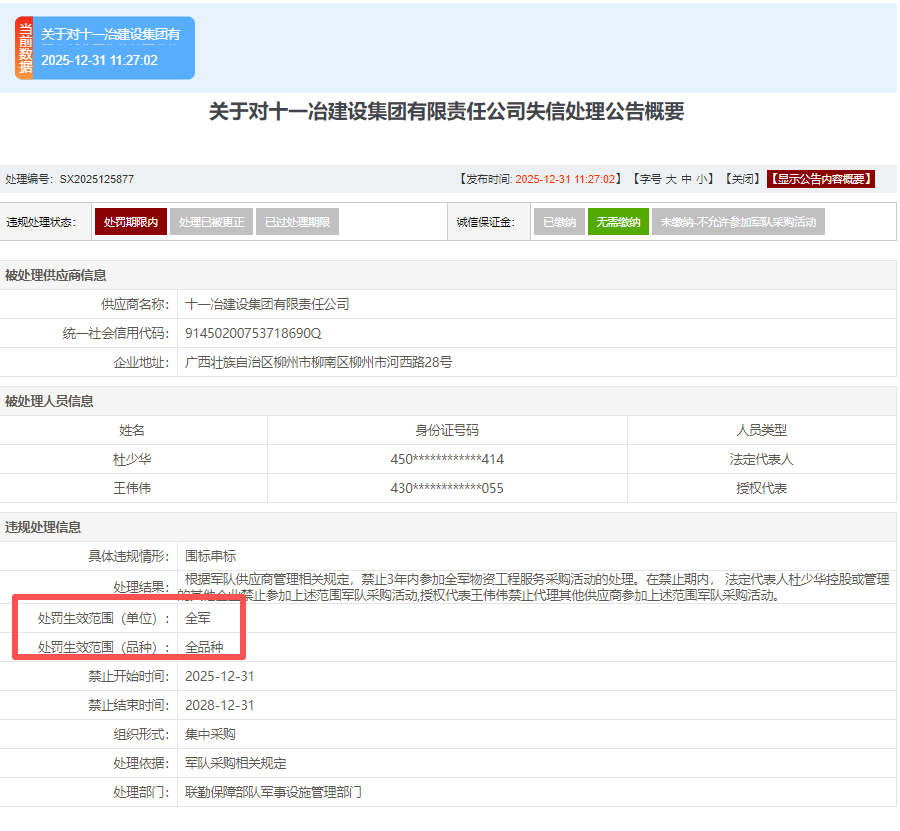Click the 关闭 link
Viewport: 900px width, 831px height.
point(740,179)
